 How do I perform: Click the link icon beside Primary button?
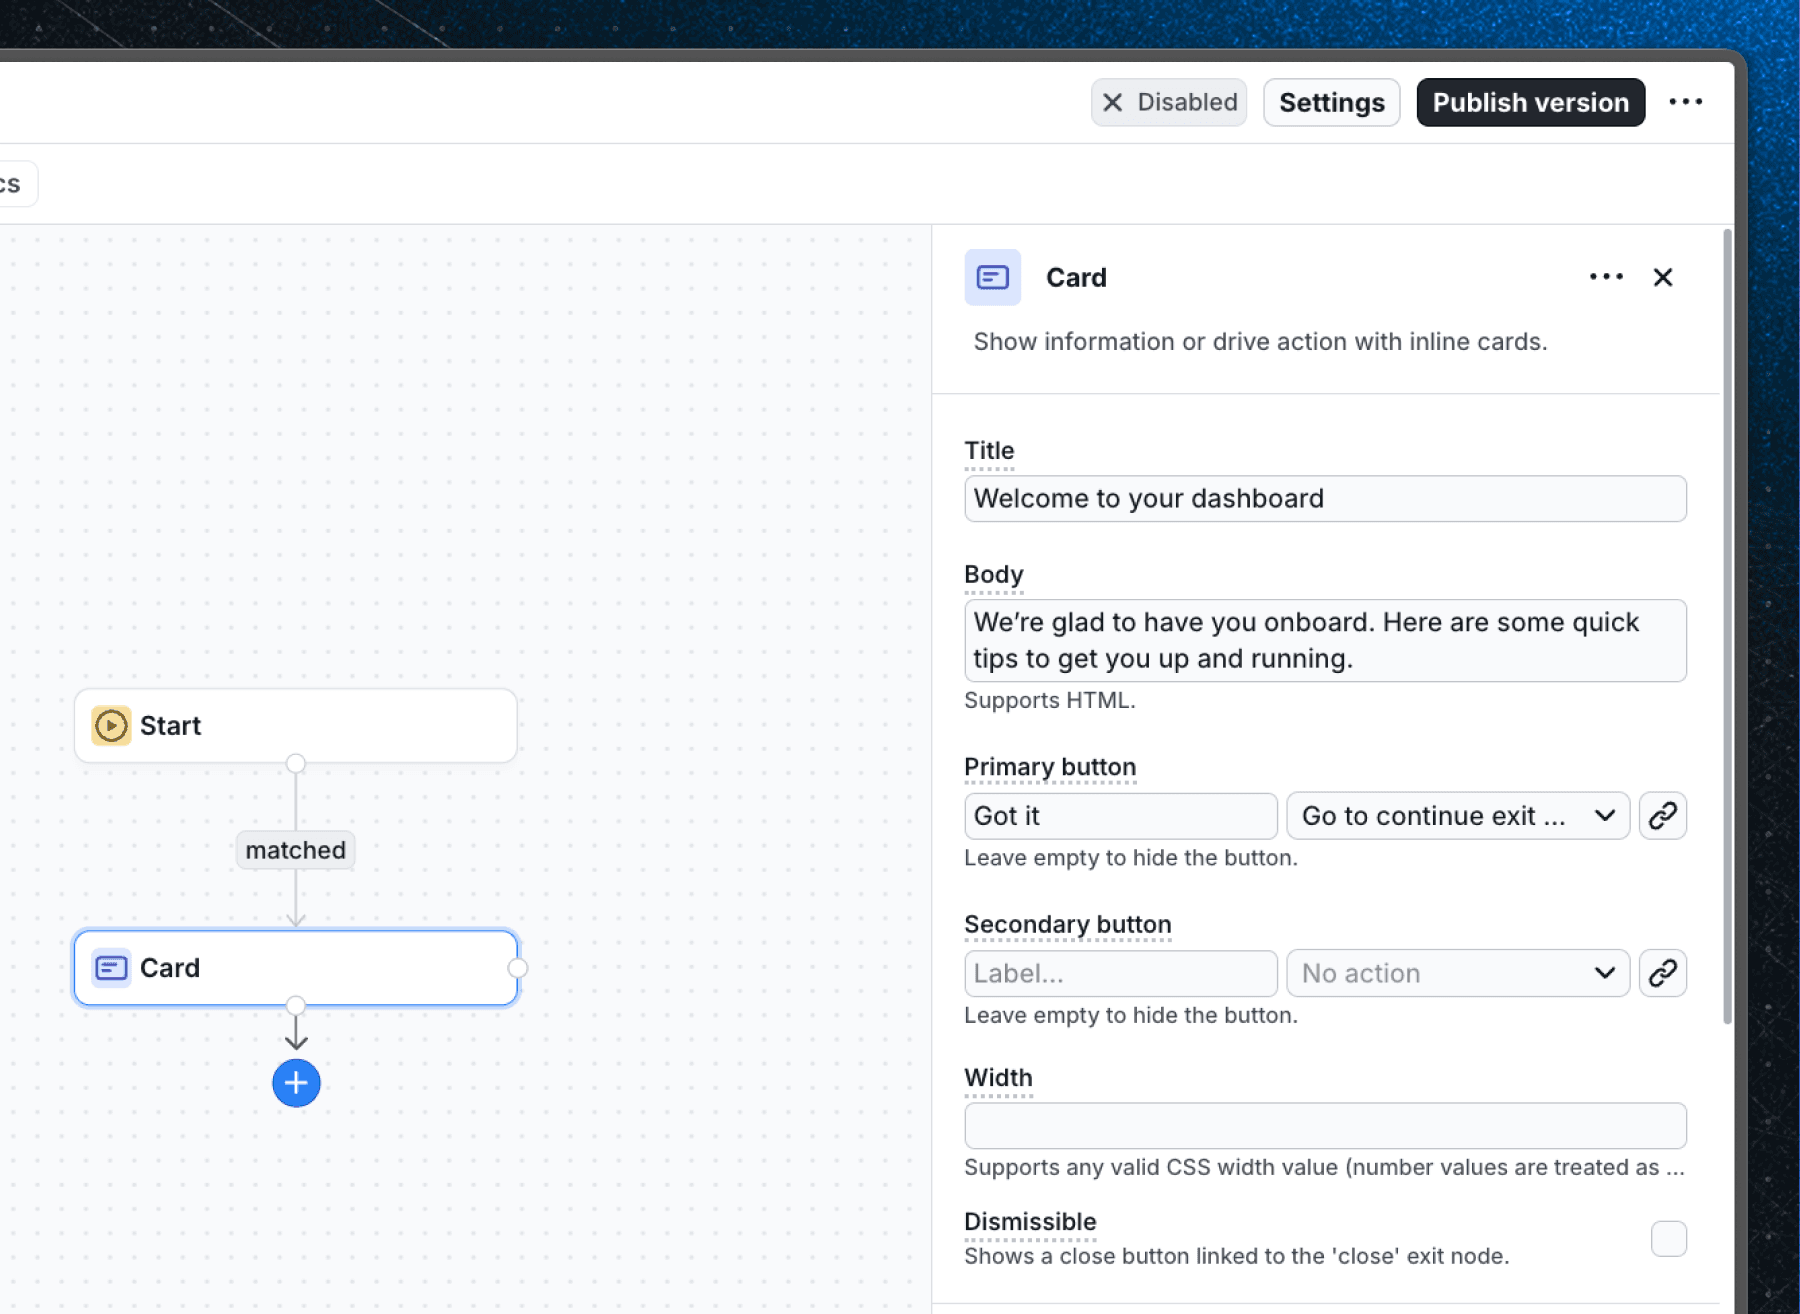[x=1662, y=816]
